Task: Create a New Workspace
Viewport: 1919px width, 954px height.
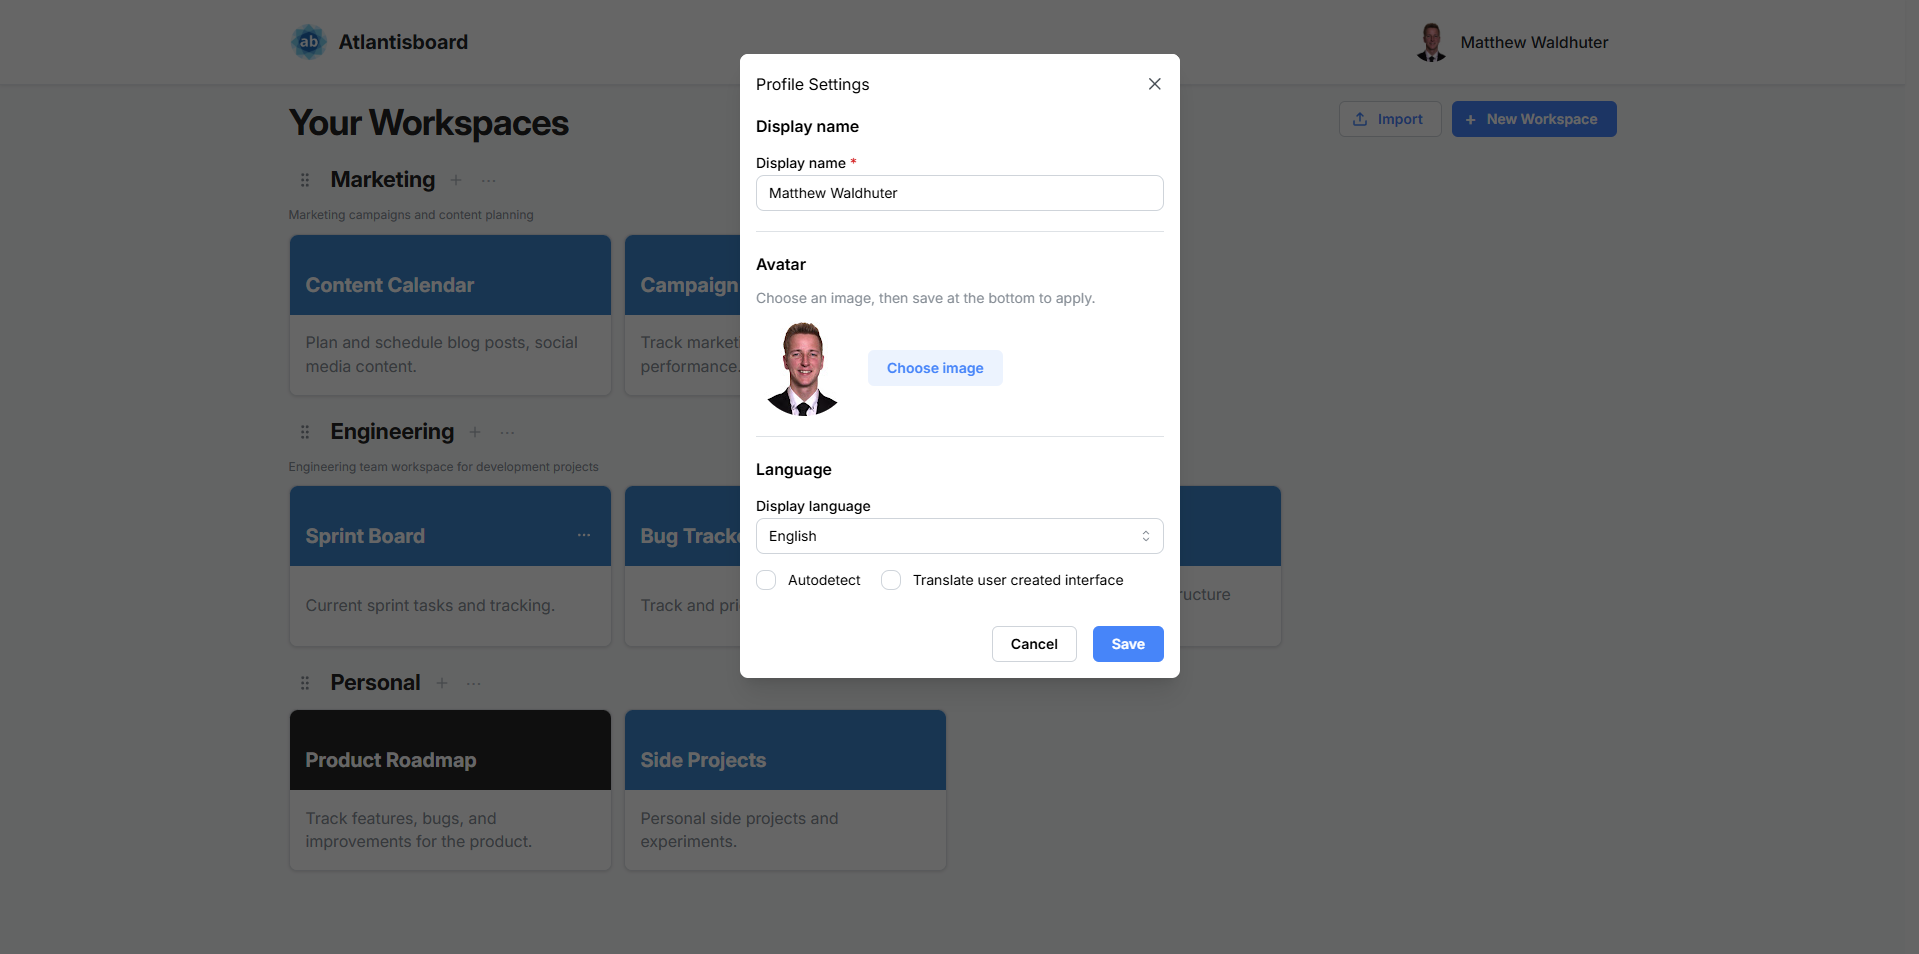Action: (x=1534, y=119)
